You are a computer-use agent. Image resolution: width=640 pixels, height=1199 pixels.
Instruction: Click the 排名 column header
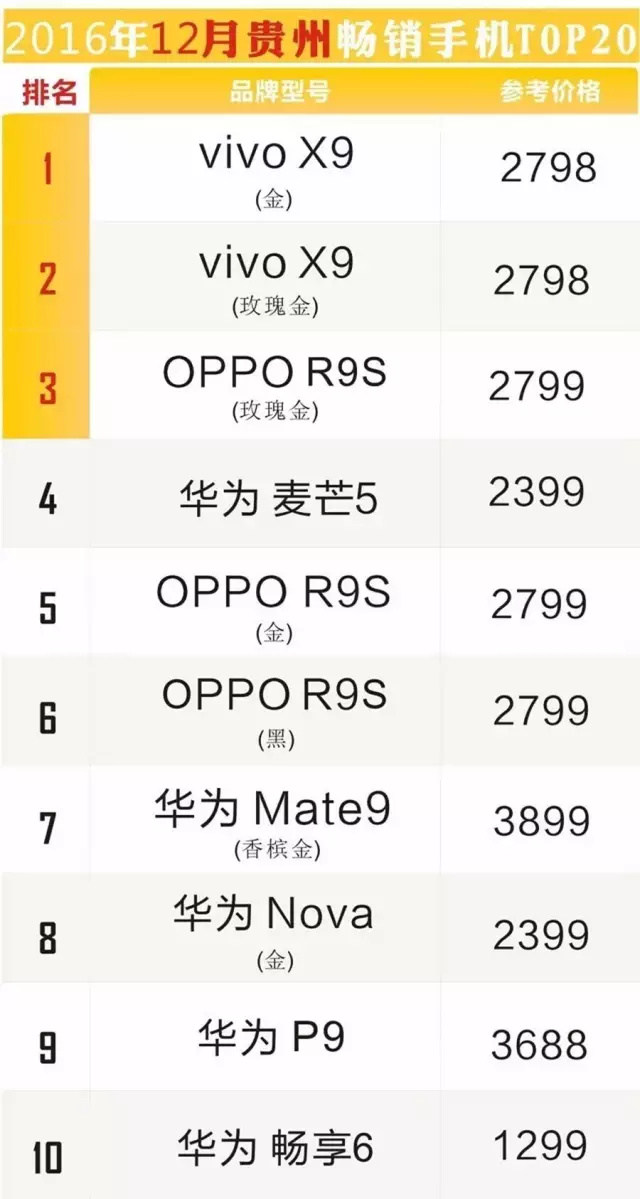tap(49, 93)
